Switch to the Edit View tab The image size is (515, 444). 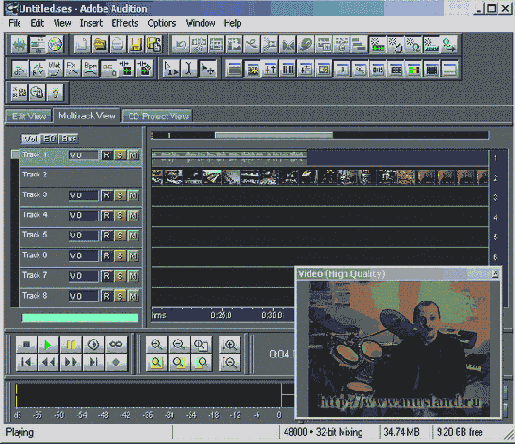pos(29,116)
